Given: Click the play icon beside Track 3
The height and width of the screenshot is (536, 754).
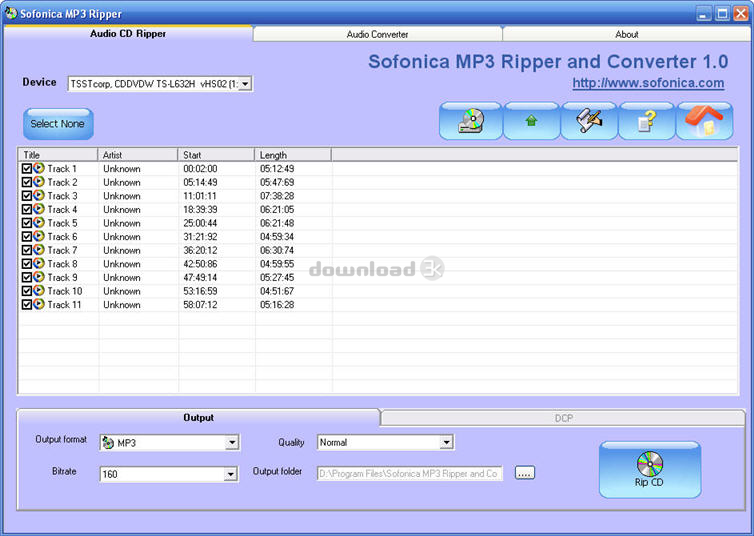Looking at the screenshot, I should click(39, 196).
